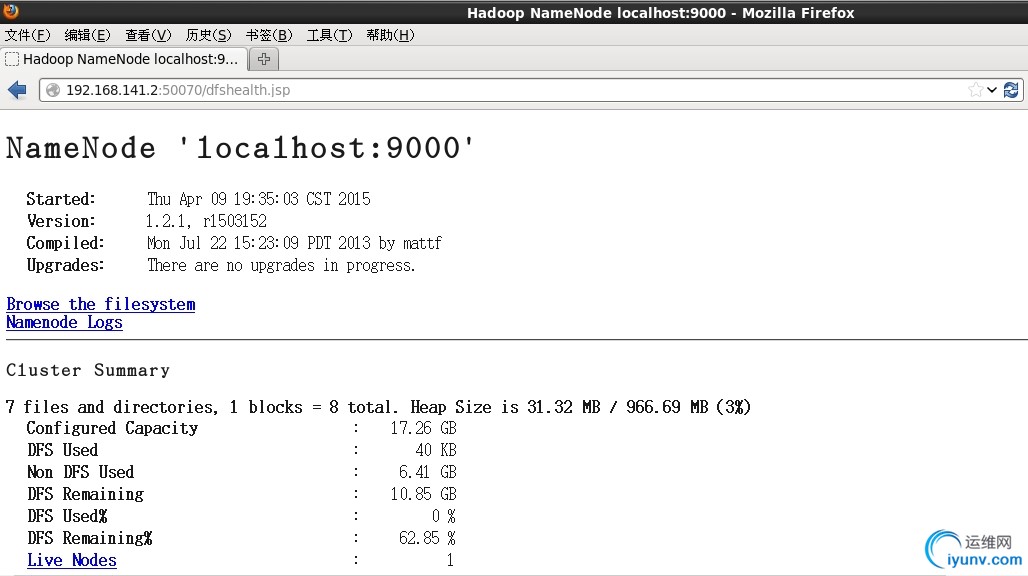Click the Firefox icon in title bar
Image resolution: width=1028 pixels, height=576 pixels.
(x=10, y=11)
